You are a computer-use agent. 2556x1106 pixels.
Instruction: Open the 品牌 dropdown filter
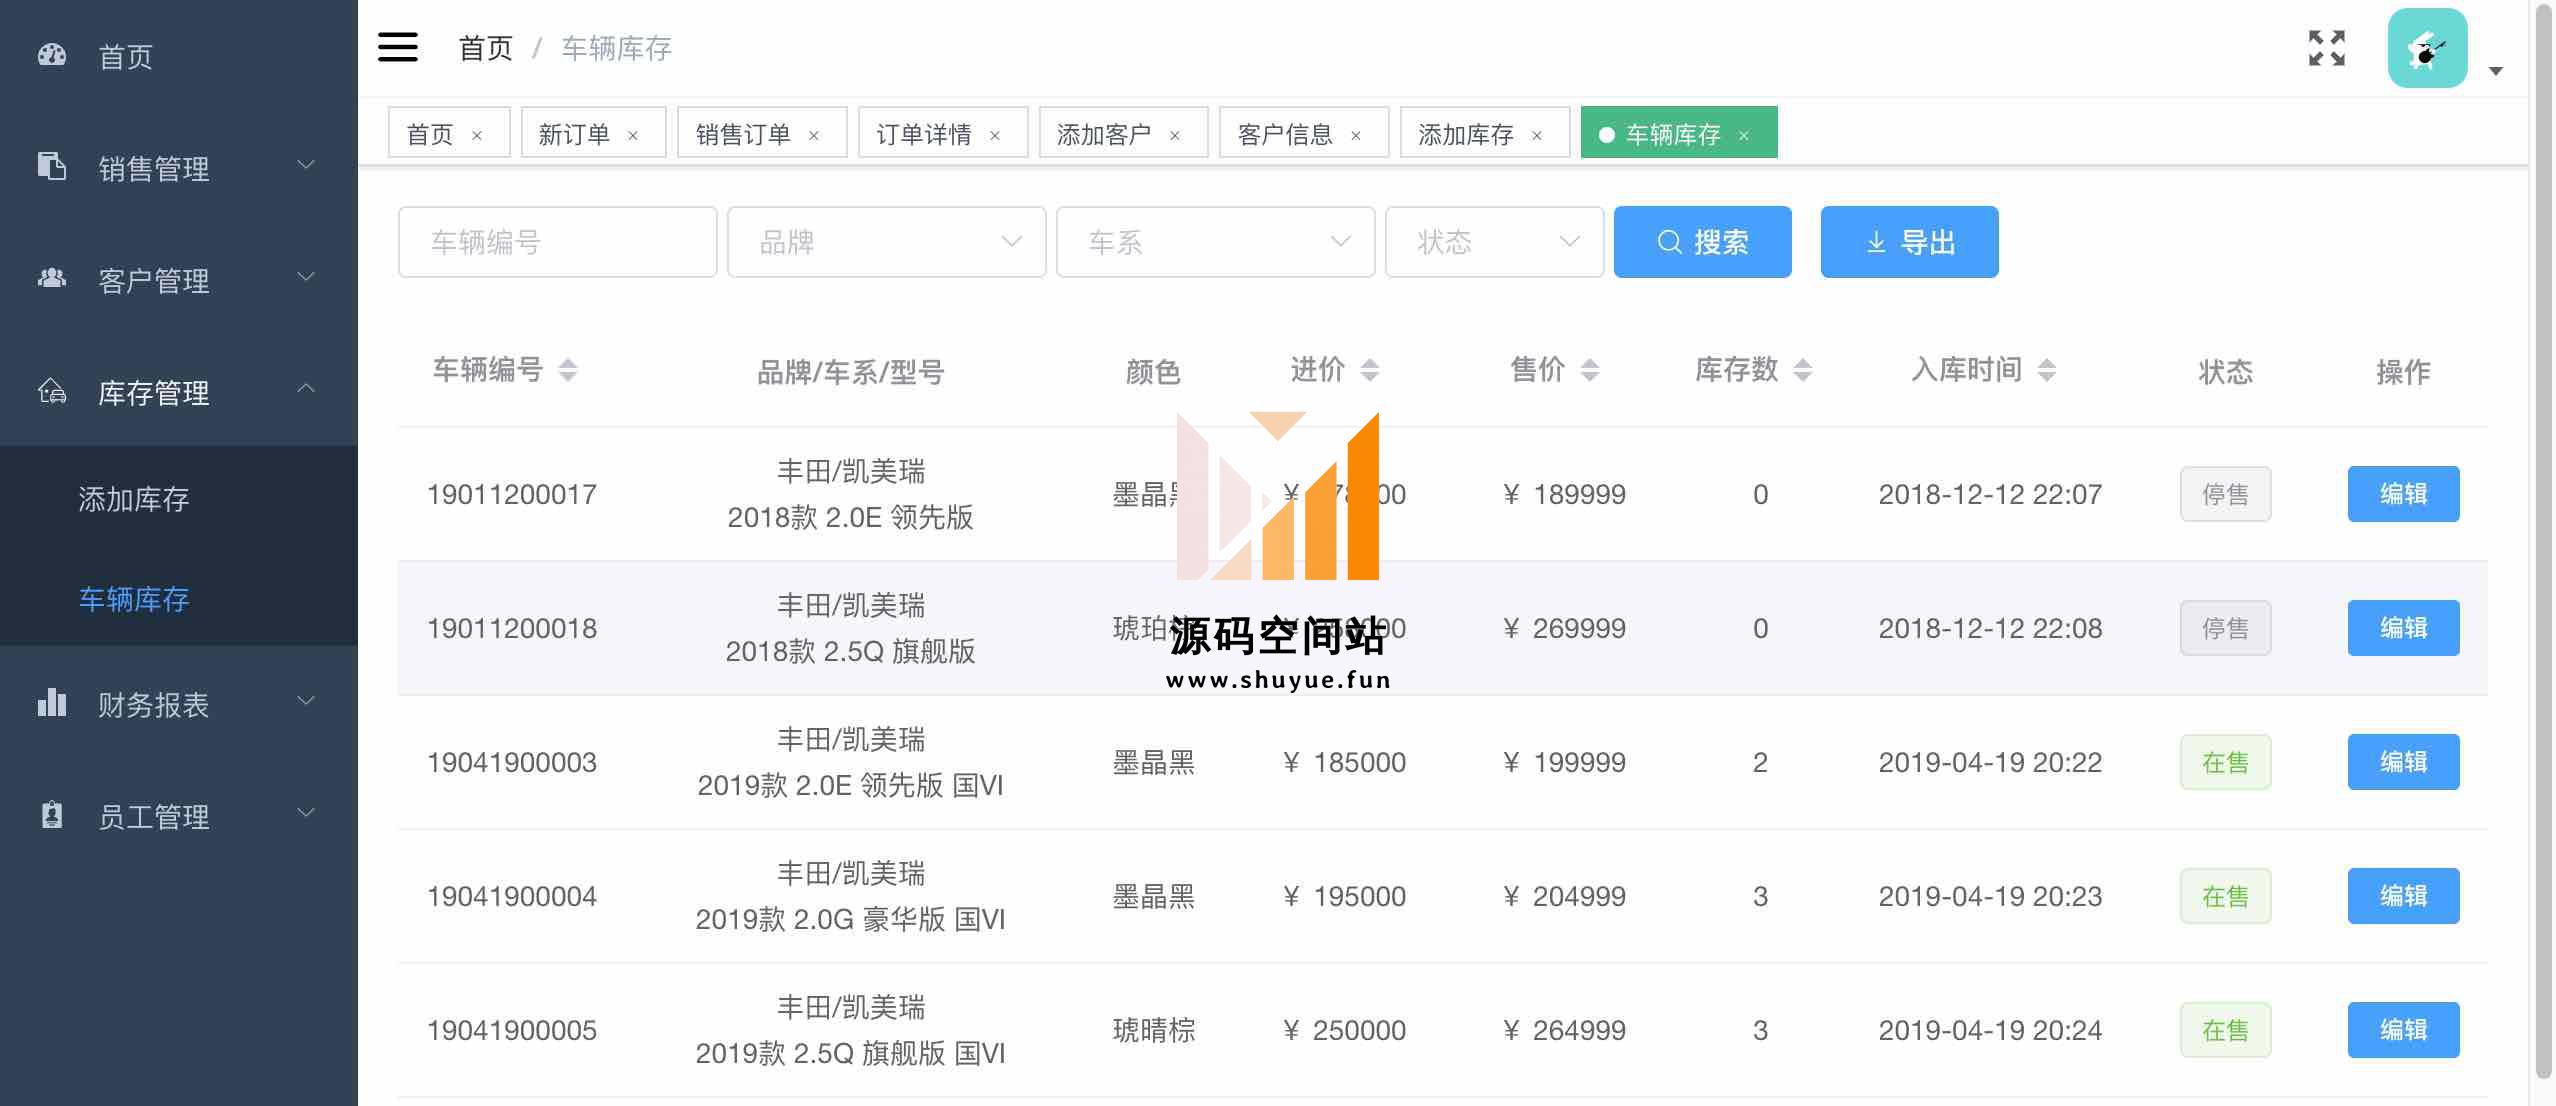pos(886,242)
